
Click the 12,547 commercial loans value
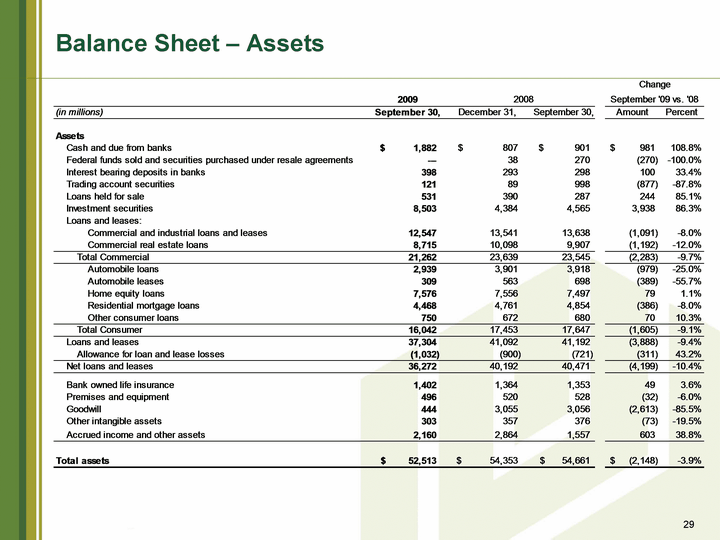pyautogui.click(x=422, y=233)
